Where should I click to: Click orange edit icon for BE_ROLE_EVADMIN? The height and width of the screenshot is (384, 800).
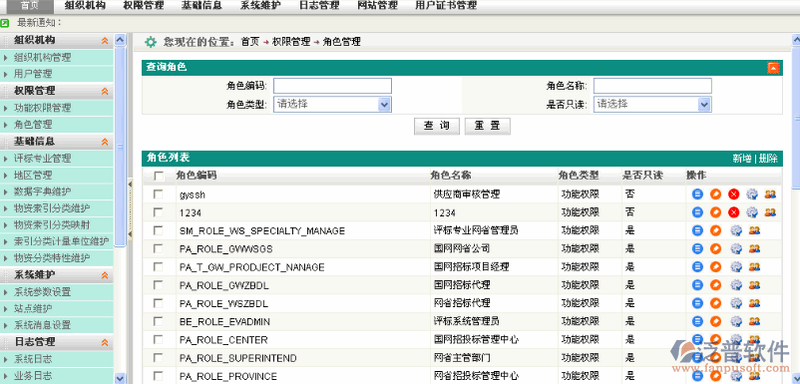716,321
